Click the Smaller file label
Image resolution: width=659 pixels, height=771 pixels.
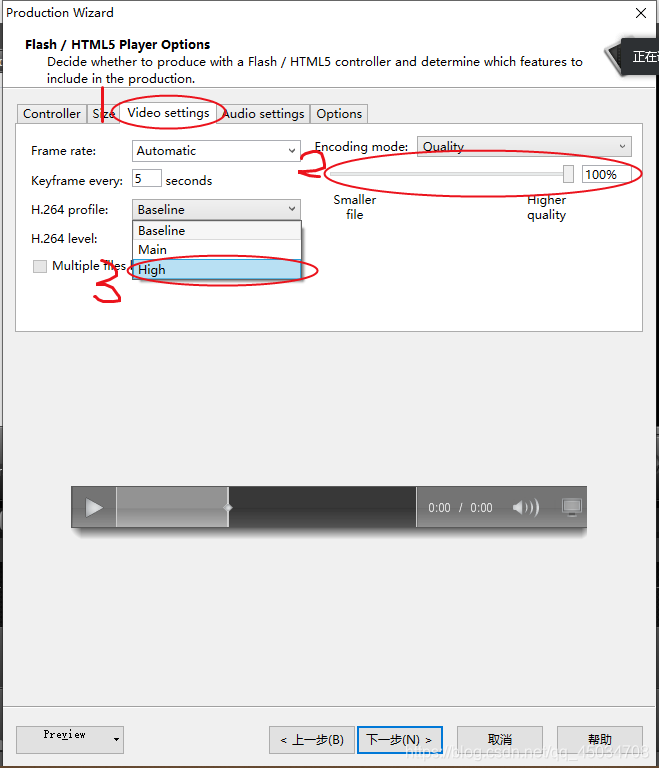point(355,207)
